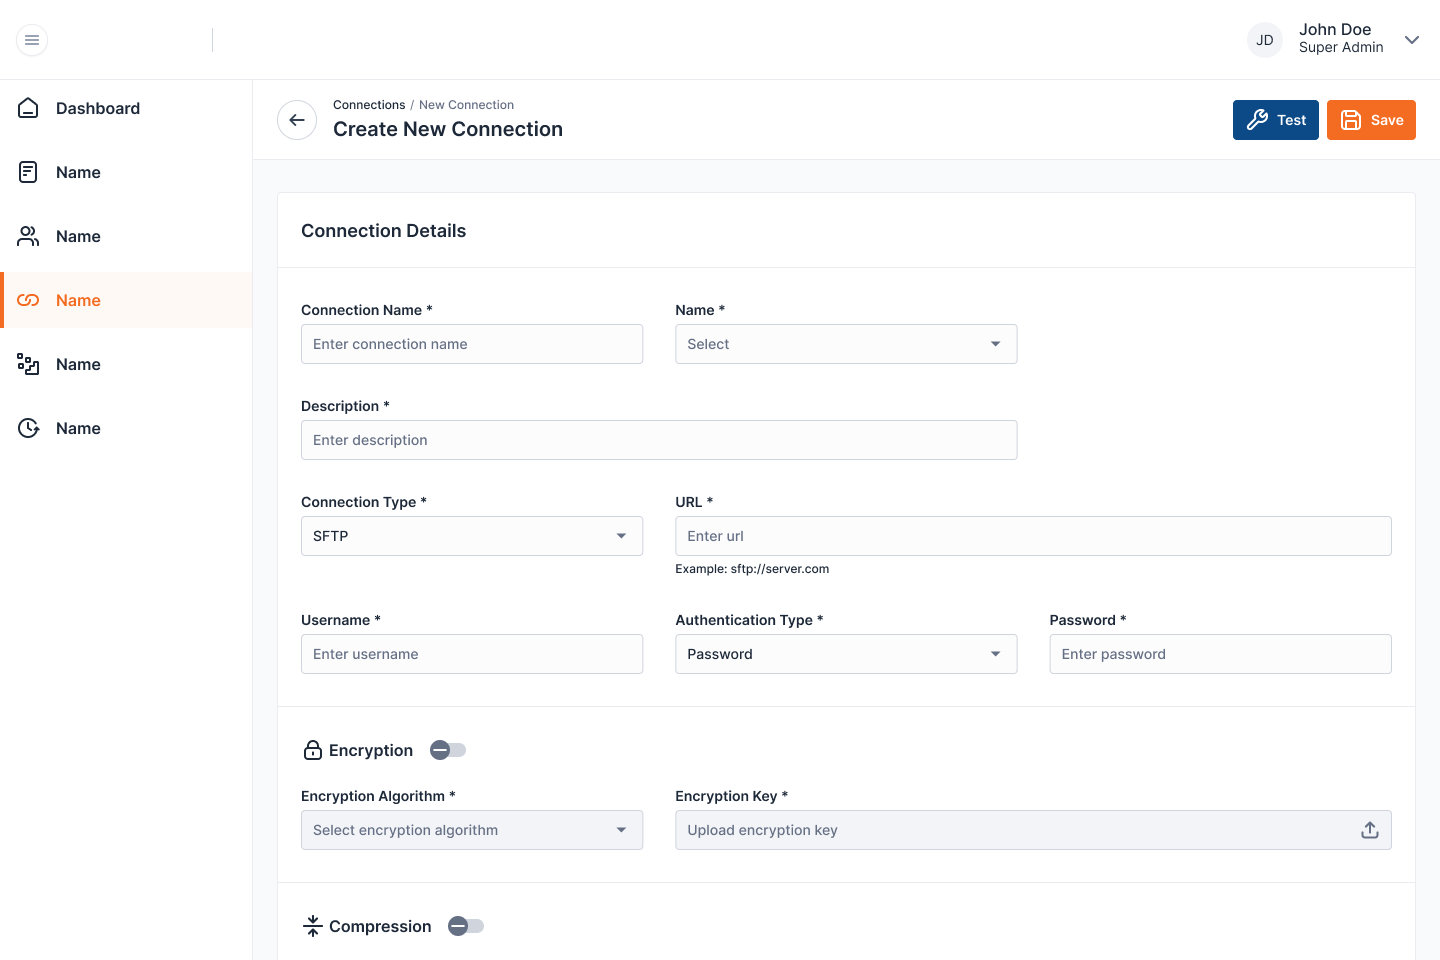Click the New Connection breadcrumb

(x=466, y=105)
